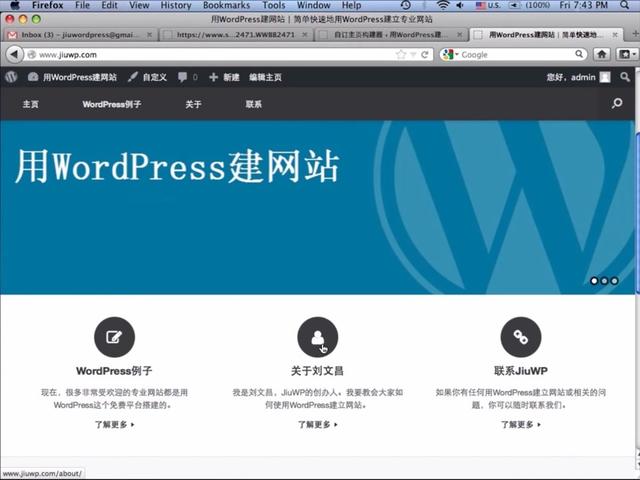This screenshot has height=480, width=640.
Task: Open the History menu
Action: (x=176, y=5)
